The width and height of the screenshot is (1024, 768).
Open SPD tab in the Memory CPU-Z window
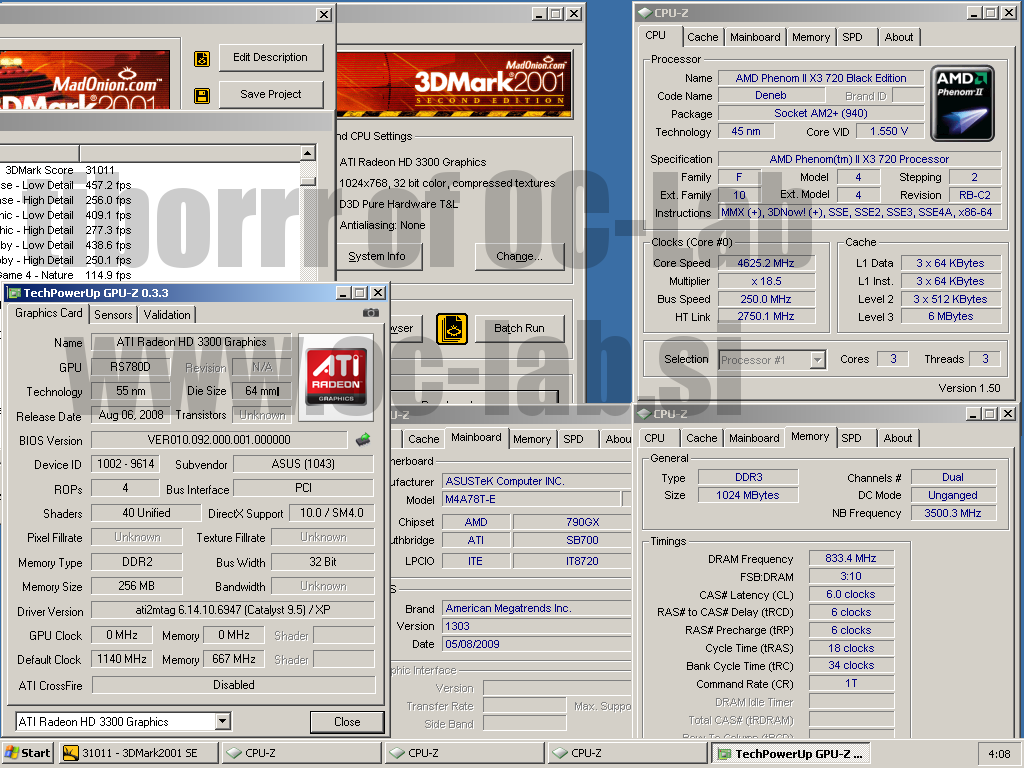point(851,438)
